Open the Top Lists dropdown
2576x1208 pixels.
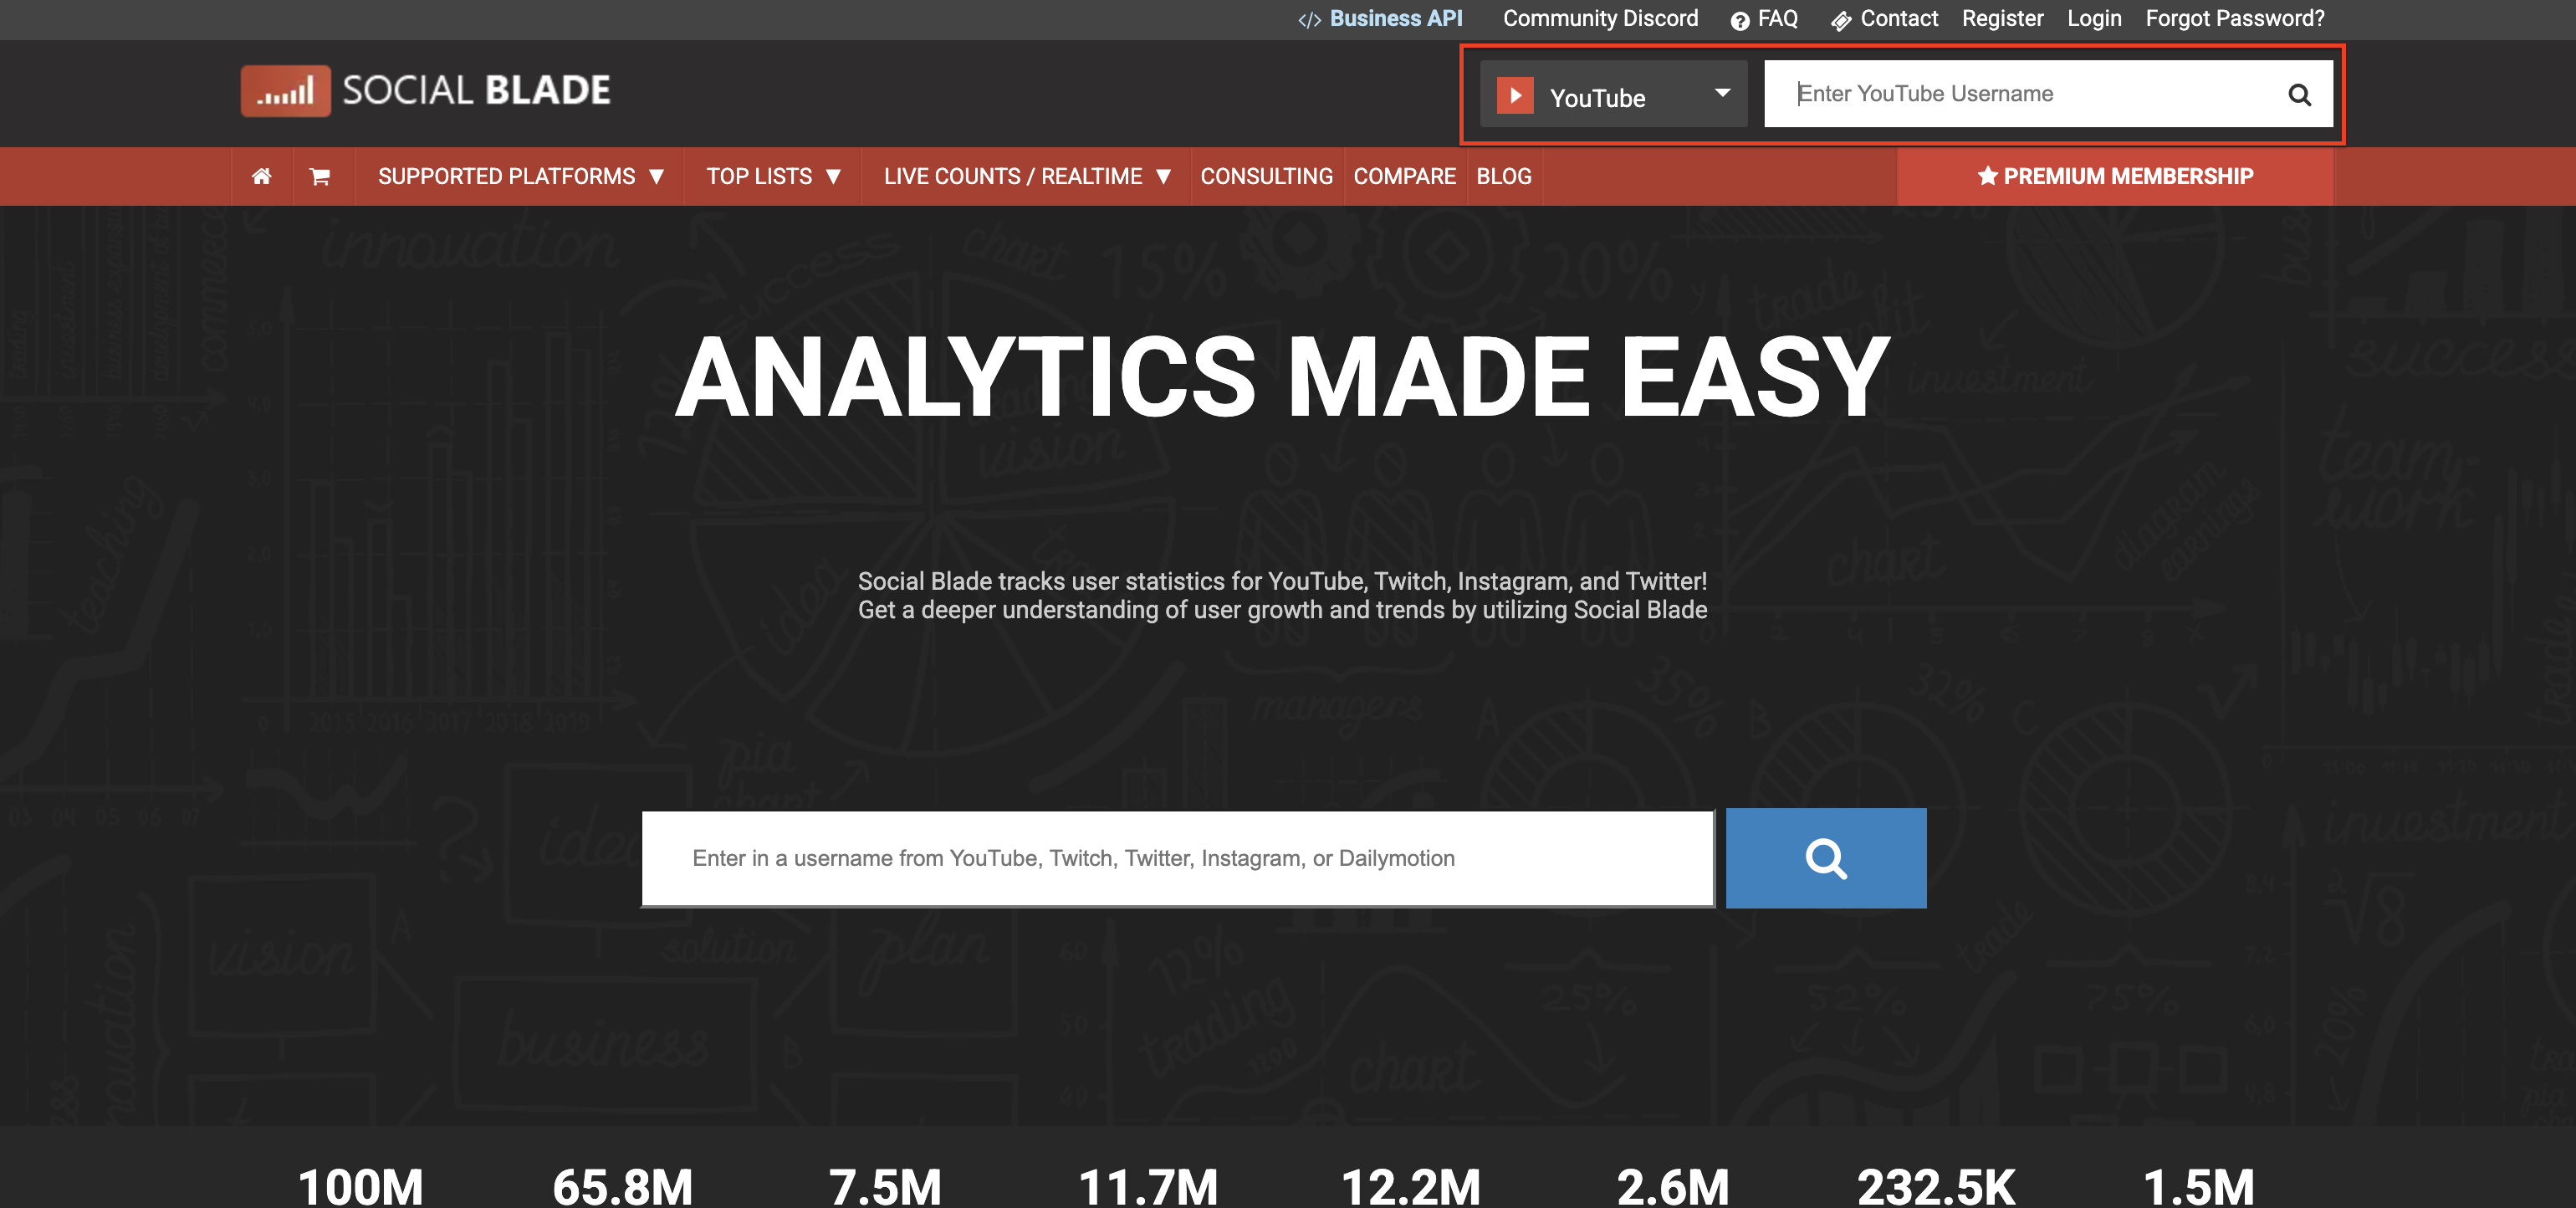pos(772,176)
